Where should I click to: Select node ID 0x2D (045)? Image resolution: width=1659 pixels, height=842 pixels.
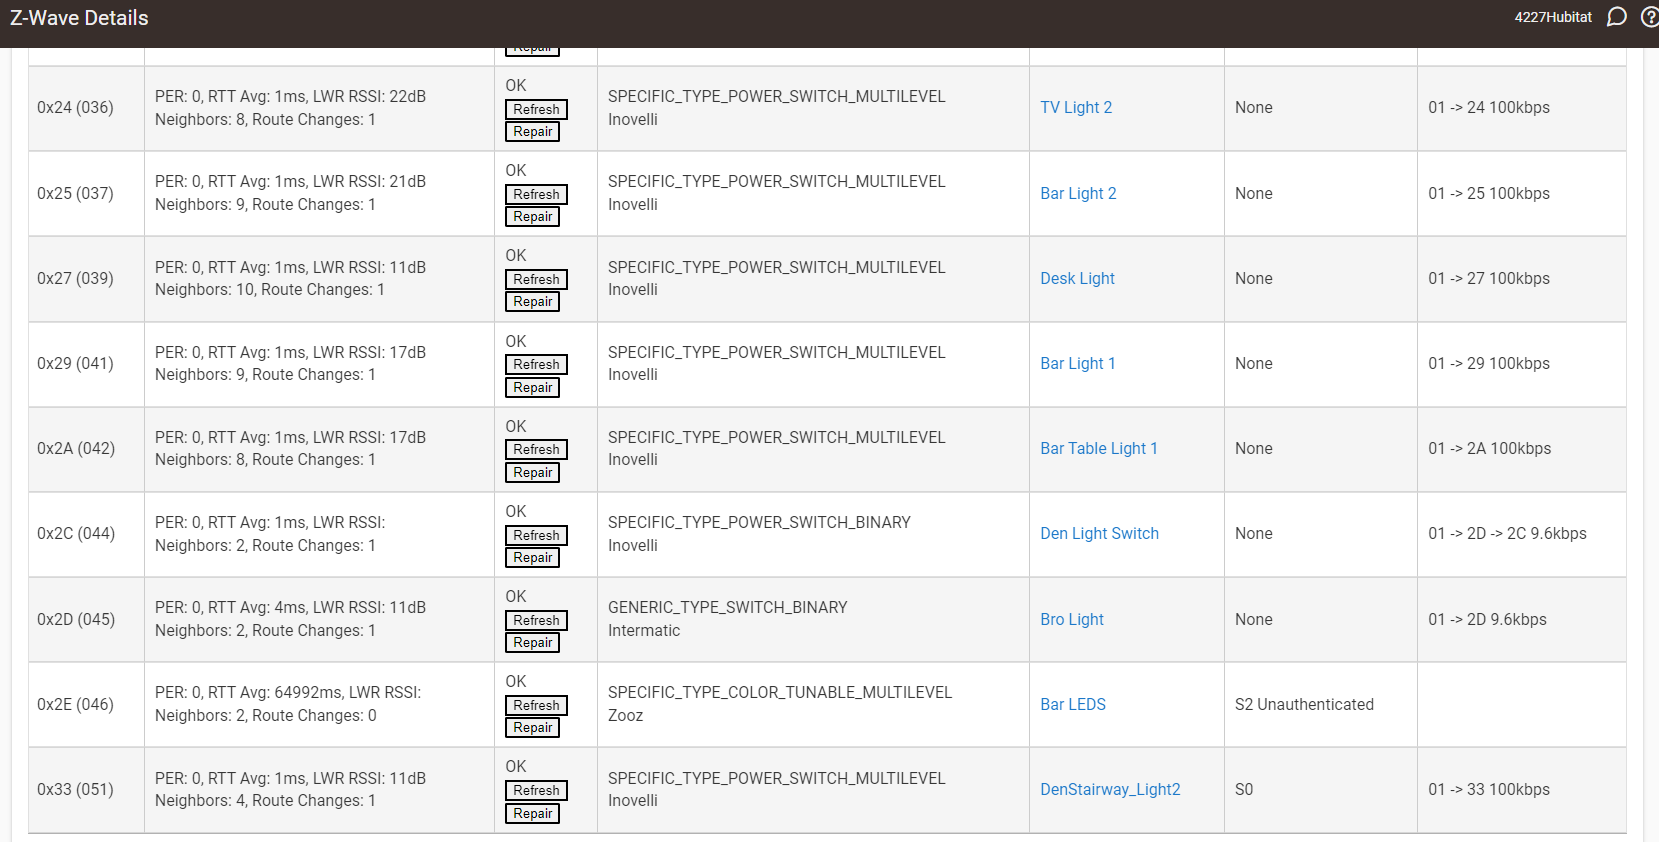[x=76, y=619]
